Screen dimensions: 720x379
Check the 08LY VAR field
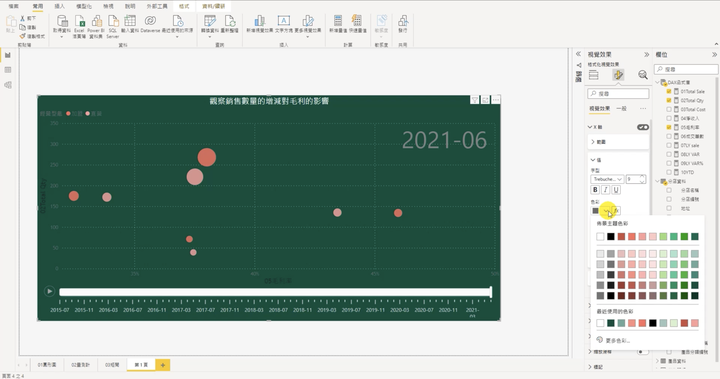click(x=669, y=154)
